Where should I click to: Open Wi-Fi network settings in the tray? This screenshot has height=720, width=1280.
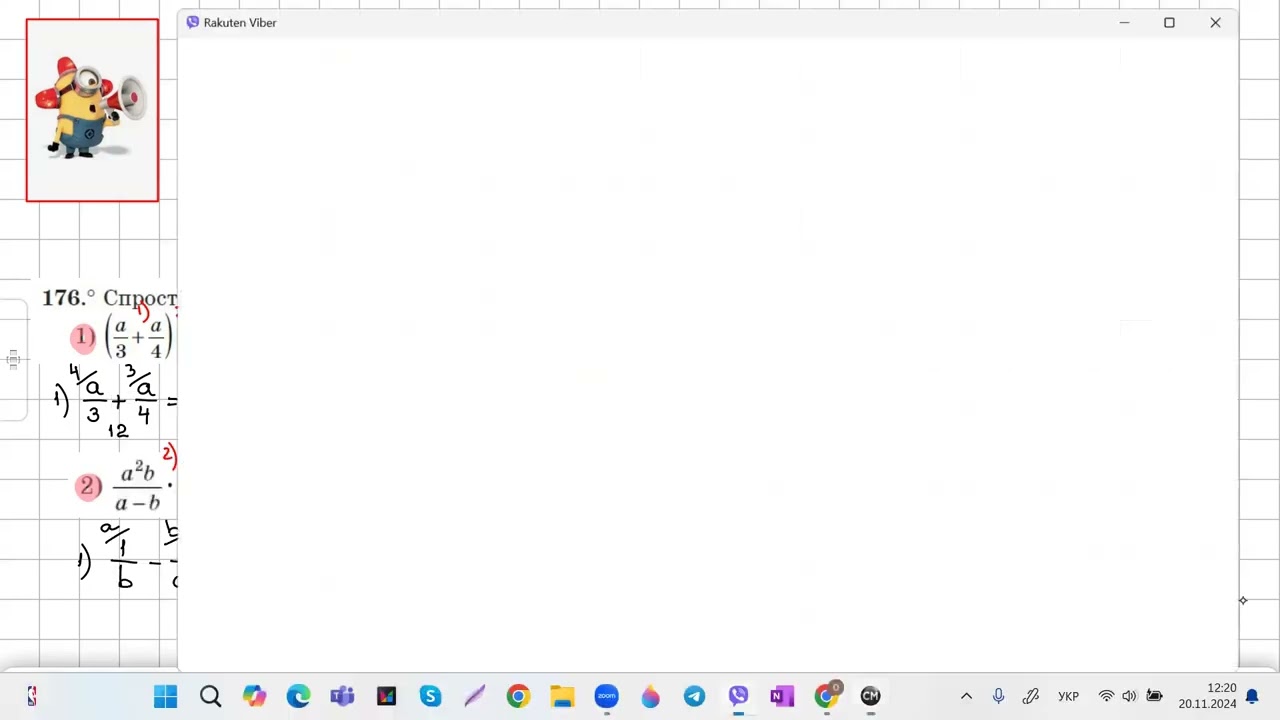point(1106,696)
